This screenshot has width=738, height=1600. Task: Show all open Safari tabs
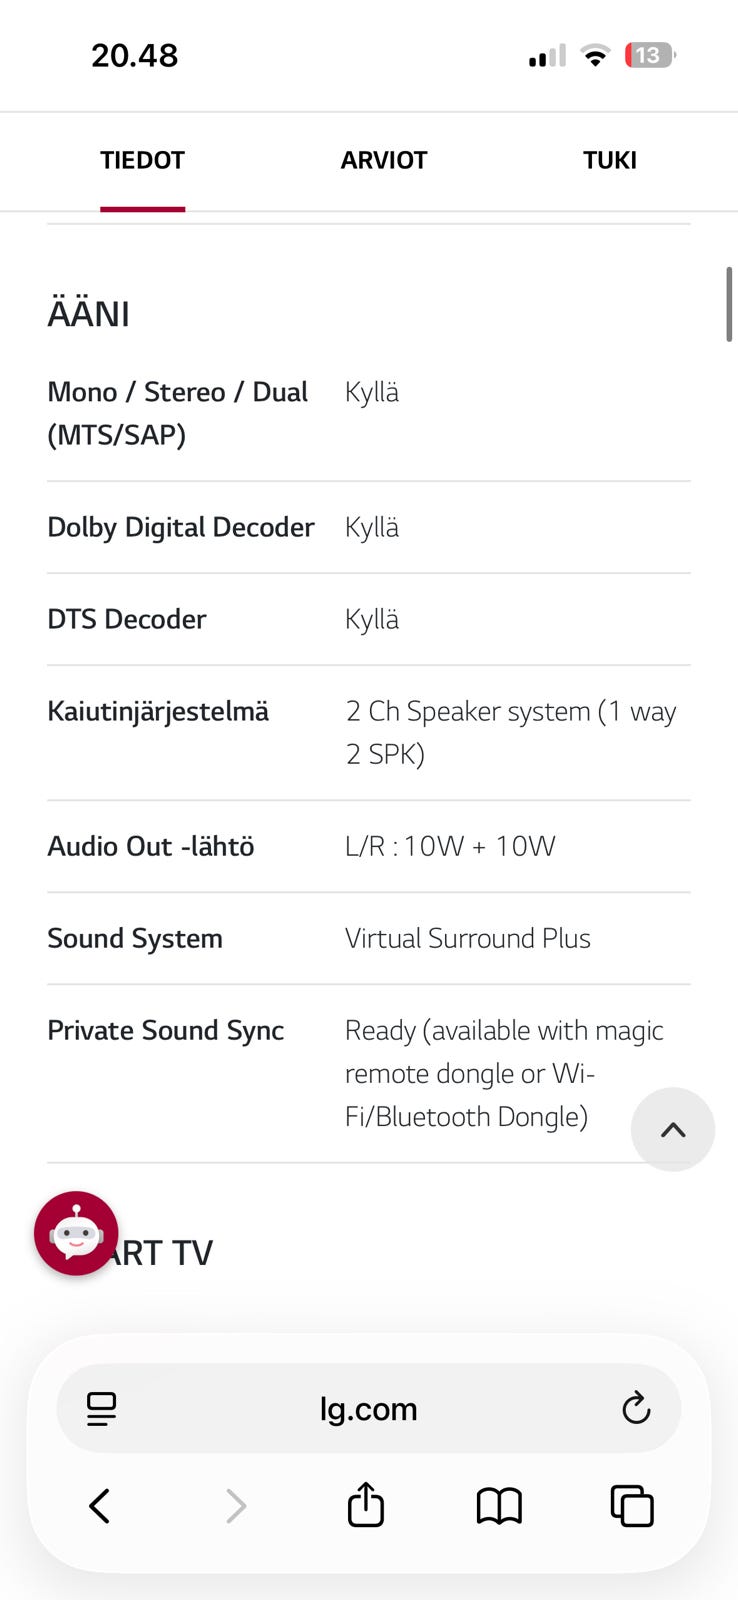[632, 1506]
